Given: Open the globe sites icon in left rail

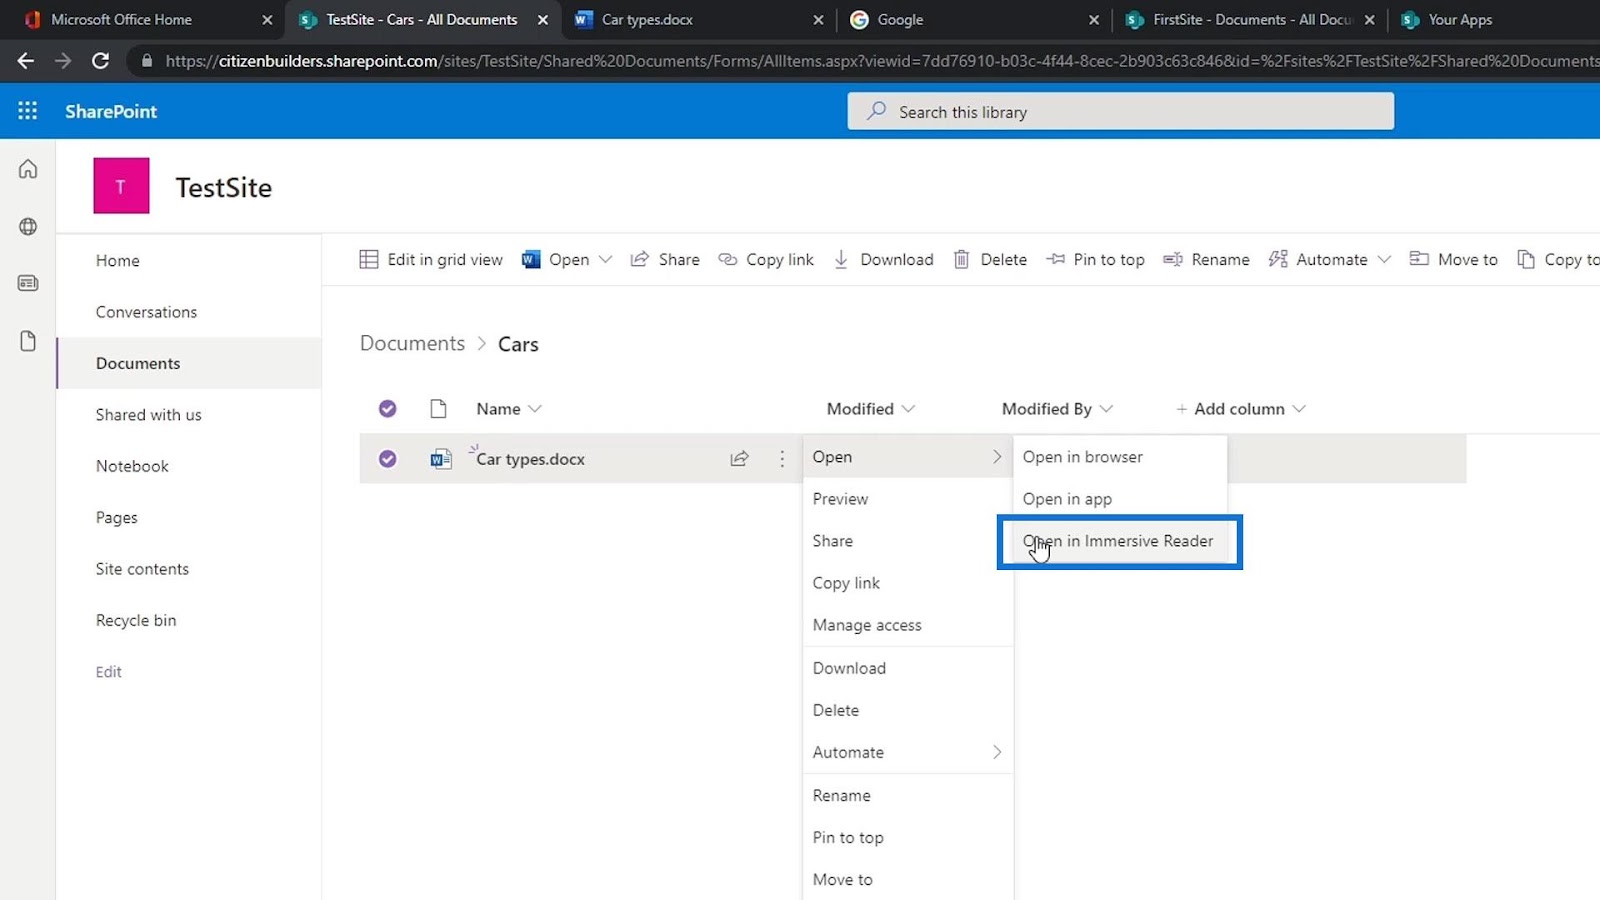Looking at the screenshot, I should click(x=28, y=226).
